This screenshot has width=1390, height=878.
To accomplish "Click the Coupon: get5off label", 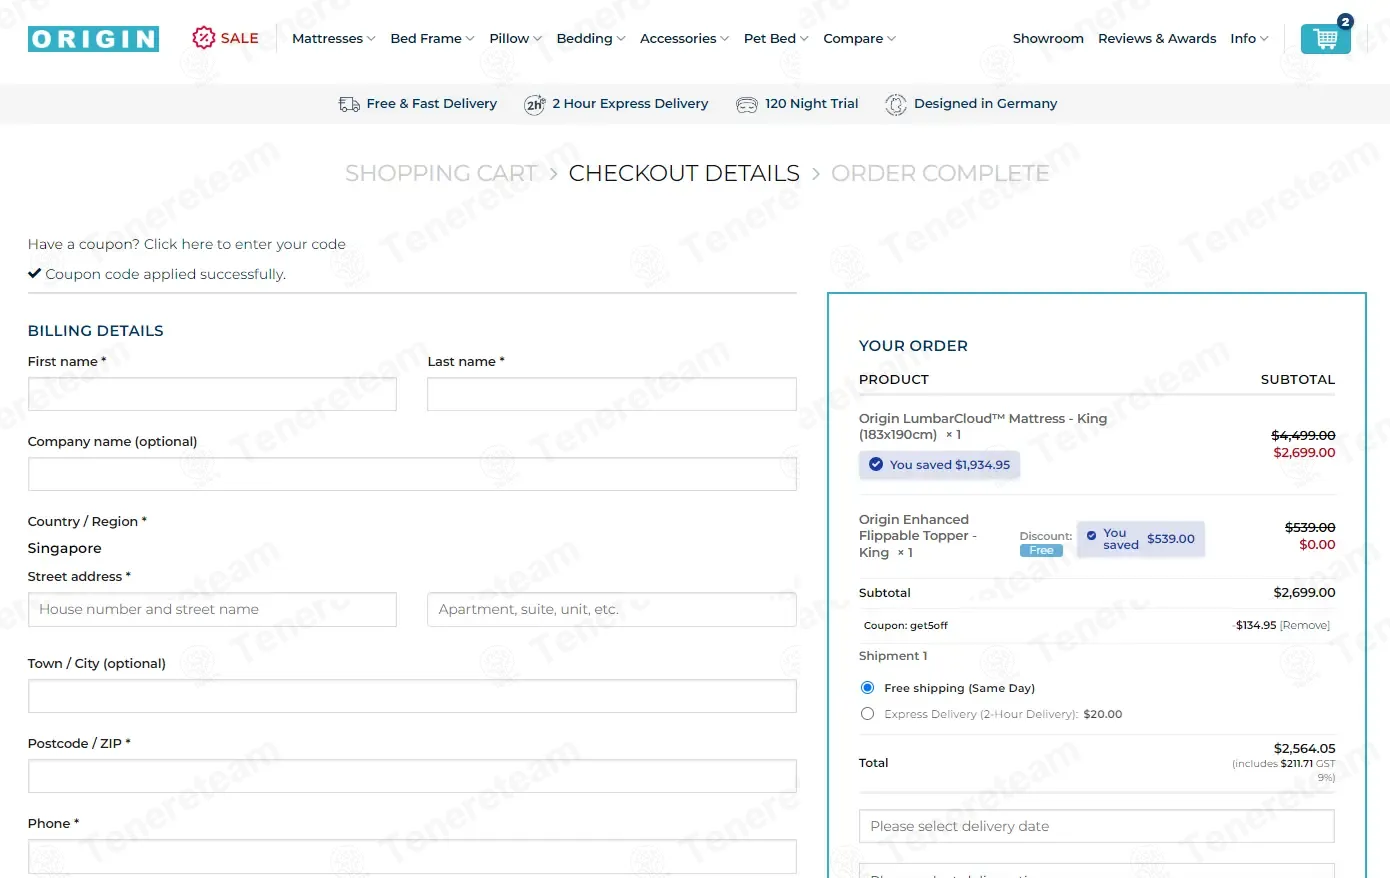I will [906, 625].
